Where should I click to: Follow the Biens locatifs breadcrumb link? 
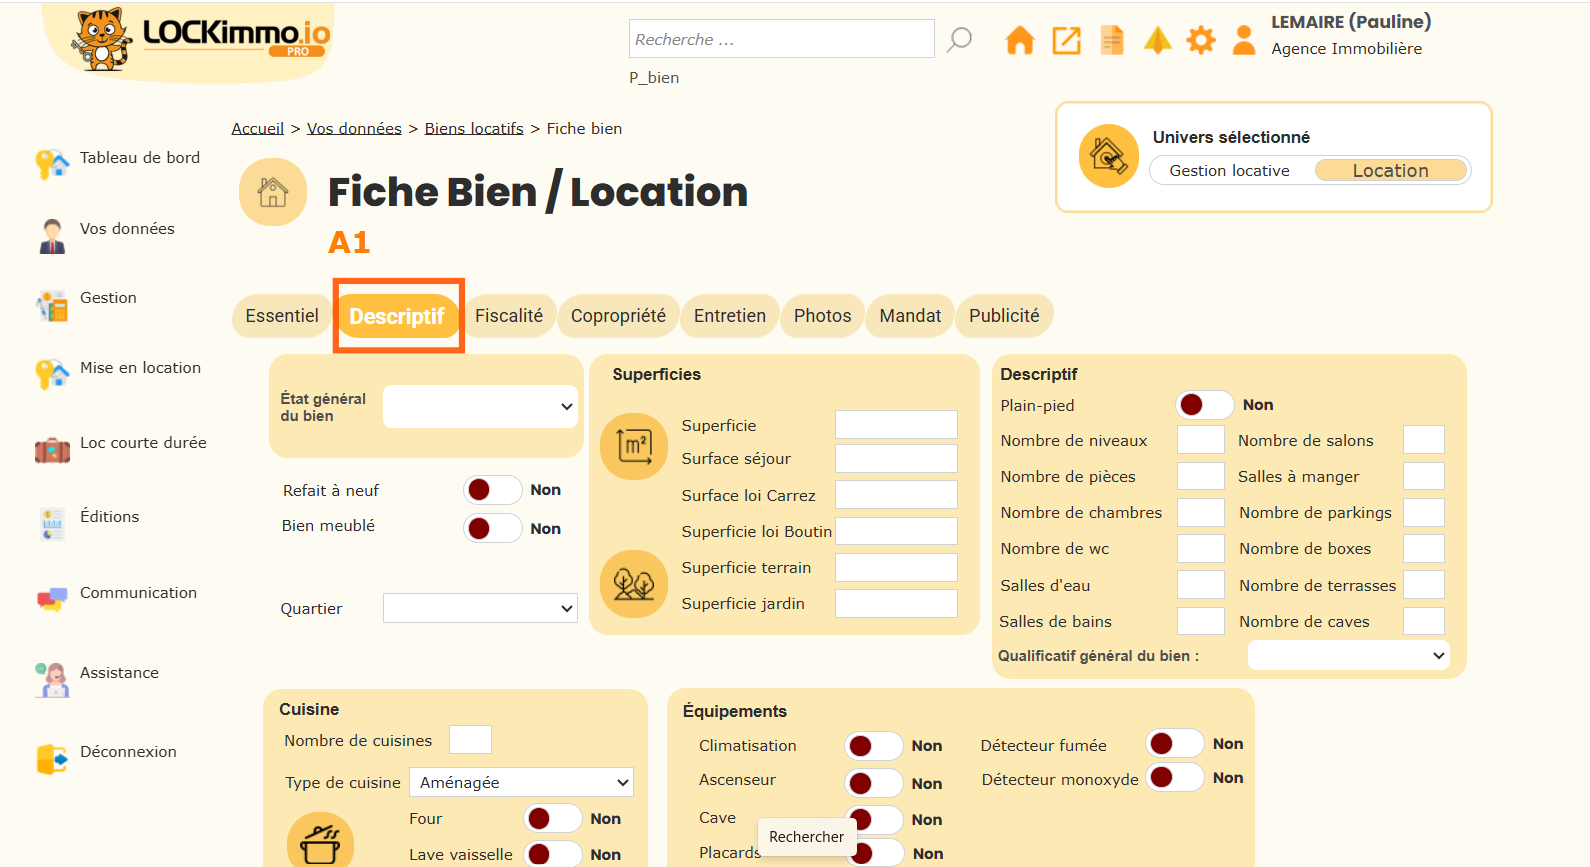(474, 129)
